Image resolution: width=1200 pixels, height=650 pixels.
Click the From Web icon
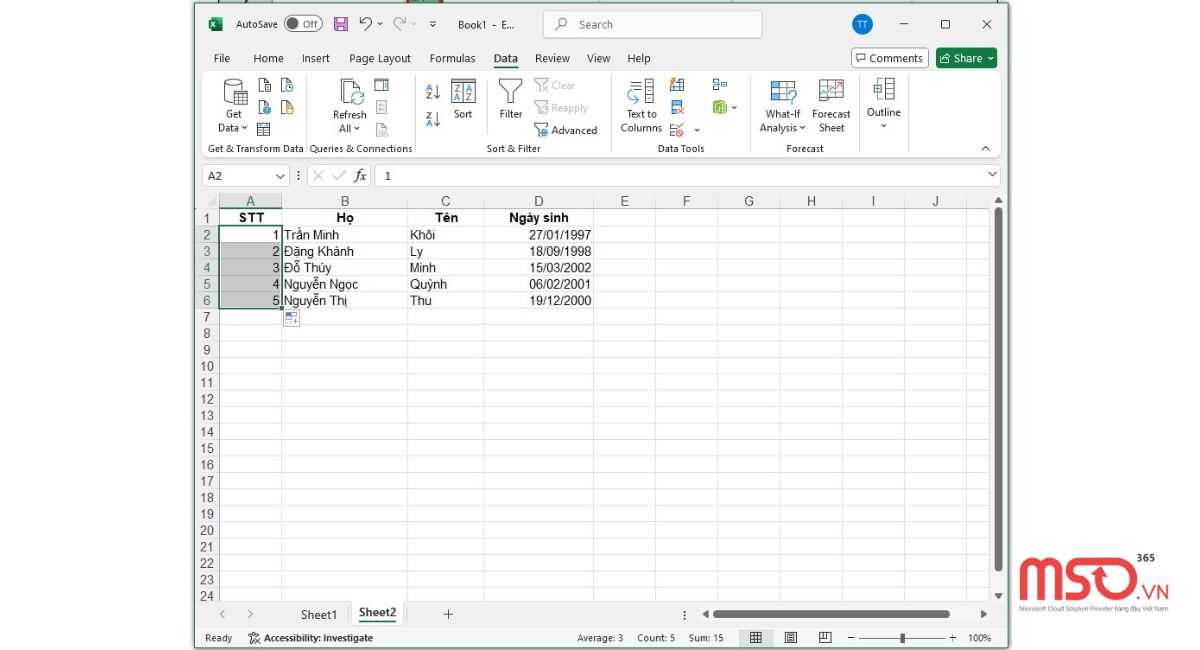[x=265, y=107]
